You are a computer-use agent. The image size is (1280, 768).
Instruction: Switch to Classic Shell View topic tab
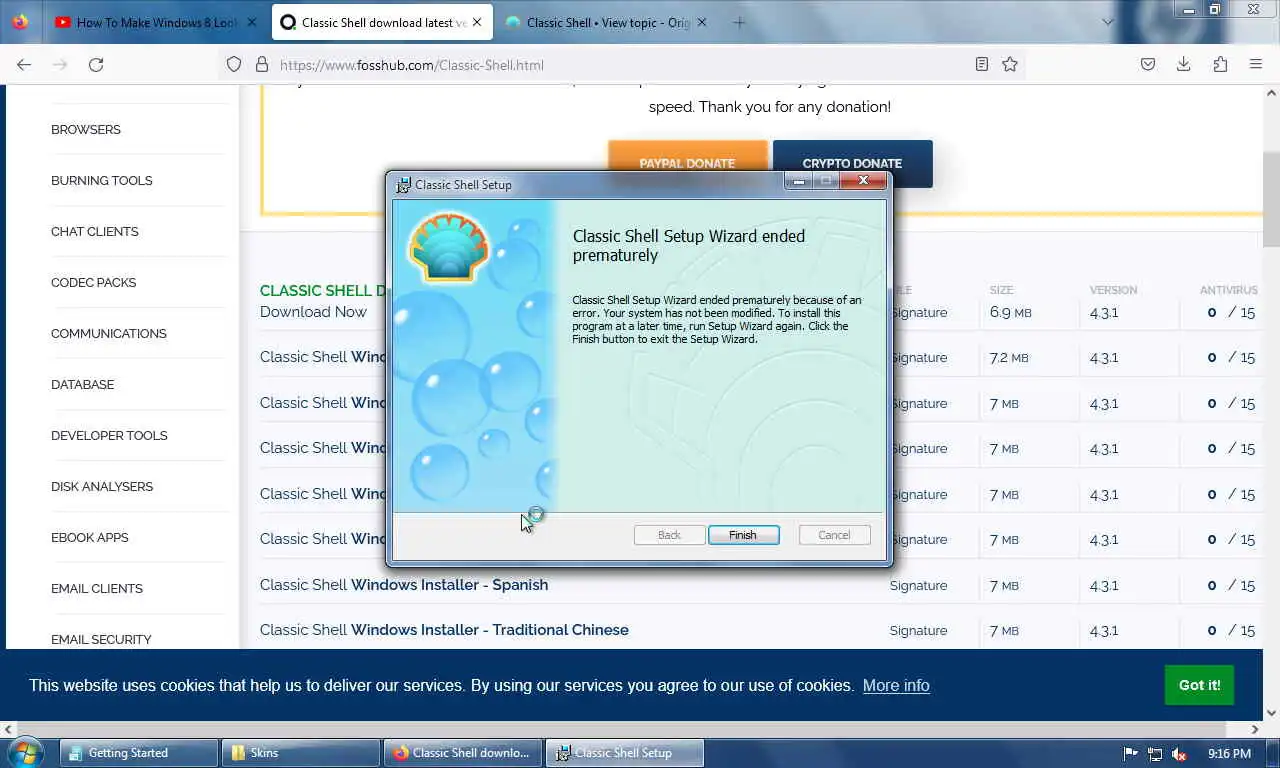[608, 22]
